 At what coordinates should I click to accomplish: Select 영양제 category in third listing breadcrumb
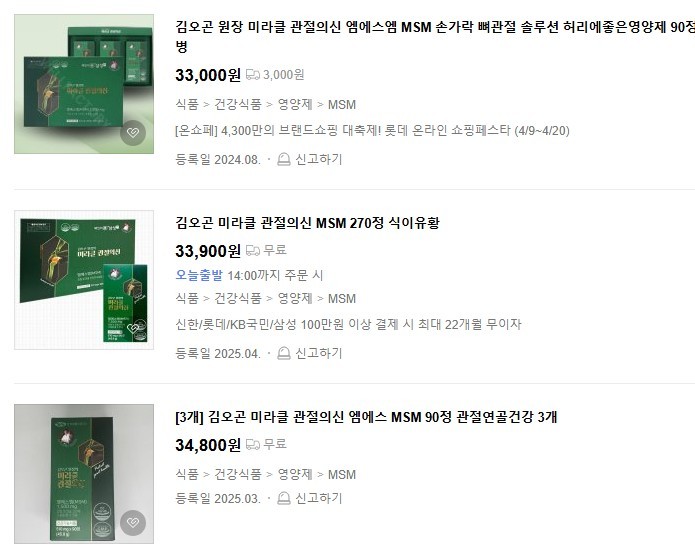pyautogui.click(x=295, y=475)
